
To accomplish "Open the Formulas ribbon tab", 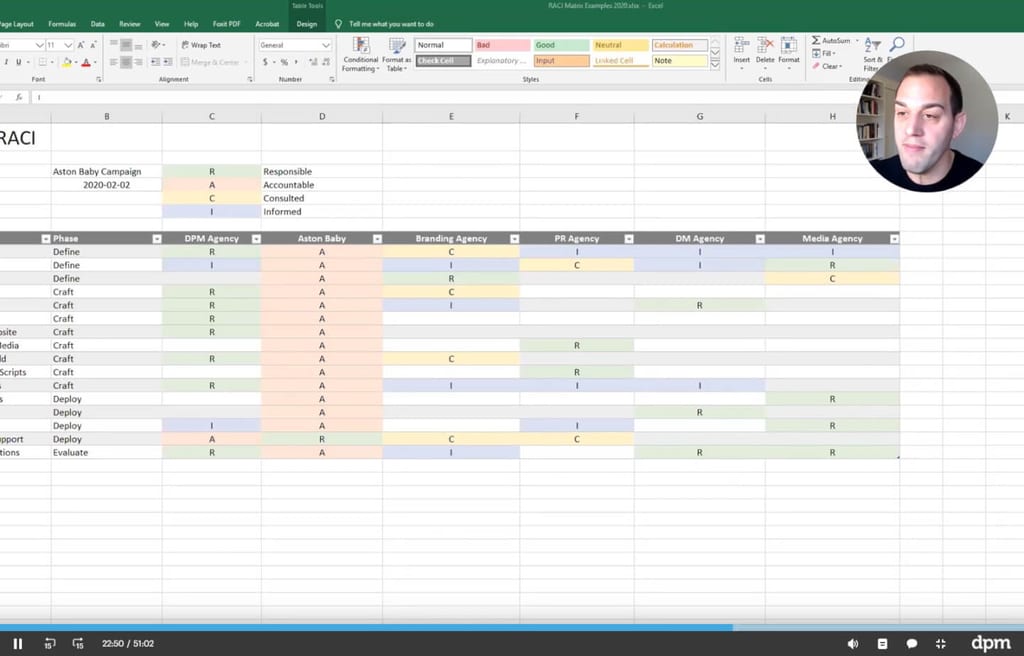I will (x=62, y=24).
